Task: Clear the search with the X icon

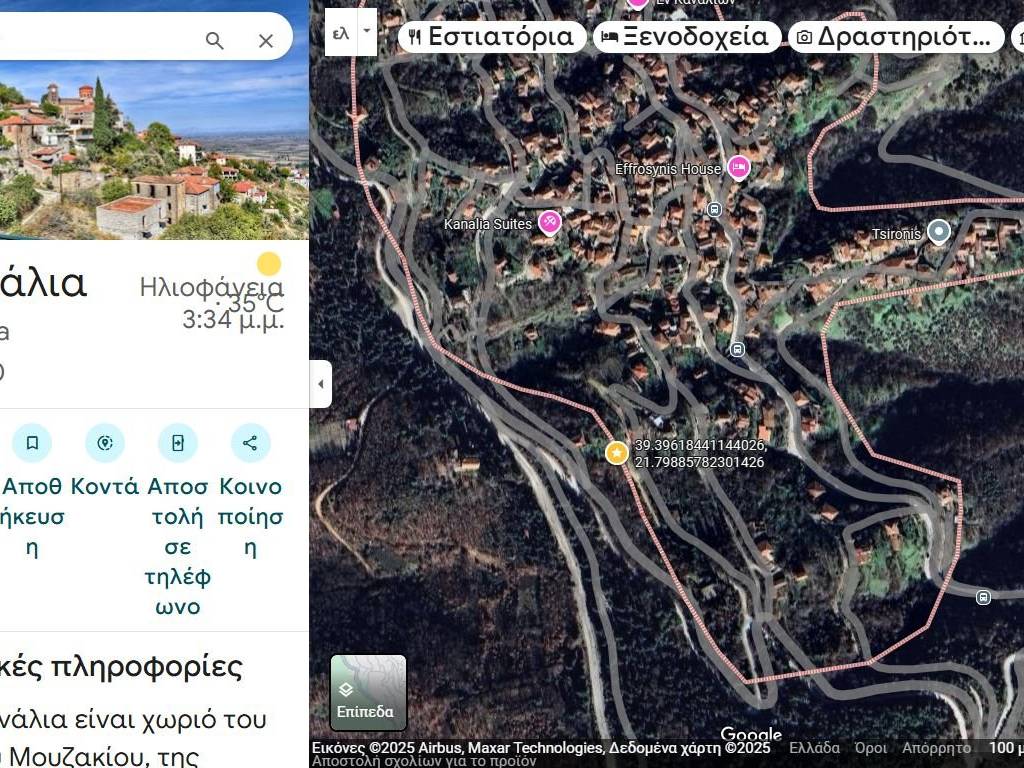Action: [x=266, y=40]
